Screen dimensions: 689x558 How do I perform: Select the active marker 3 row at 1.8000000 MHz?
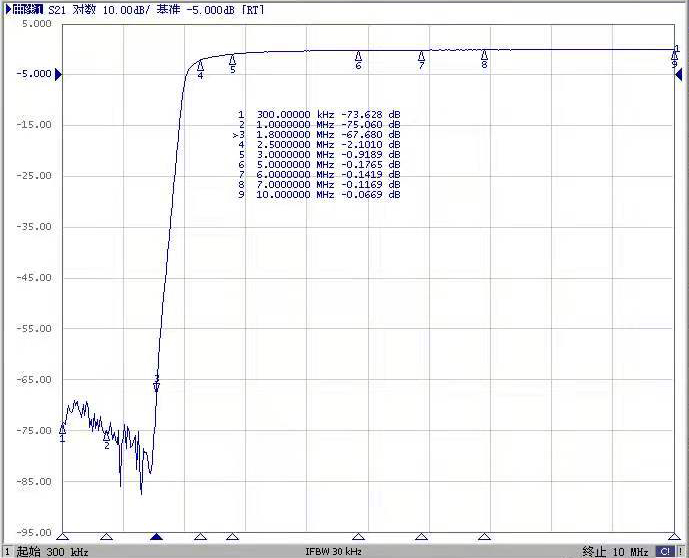pos(318,135)
